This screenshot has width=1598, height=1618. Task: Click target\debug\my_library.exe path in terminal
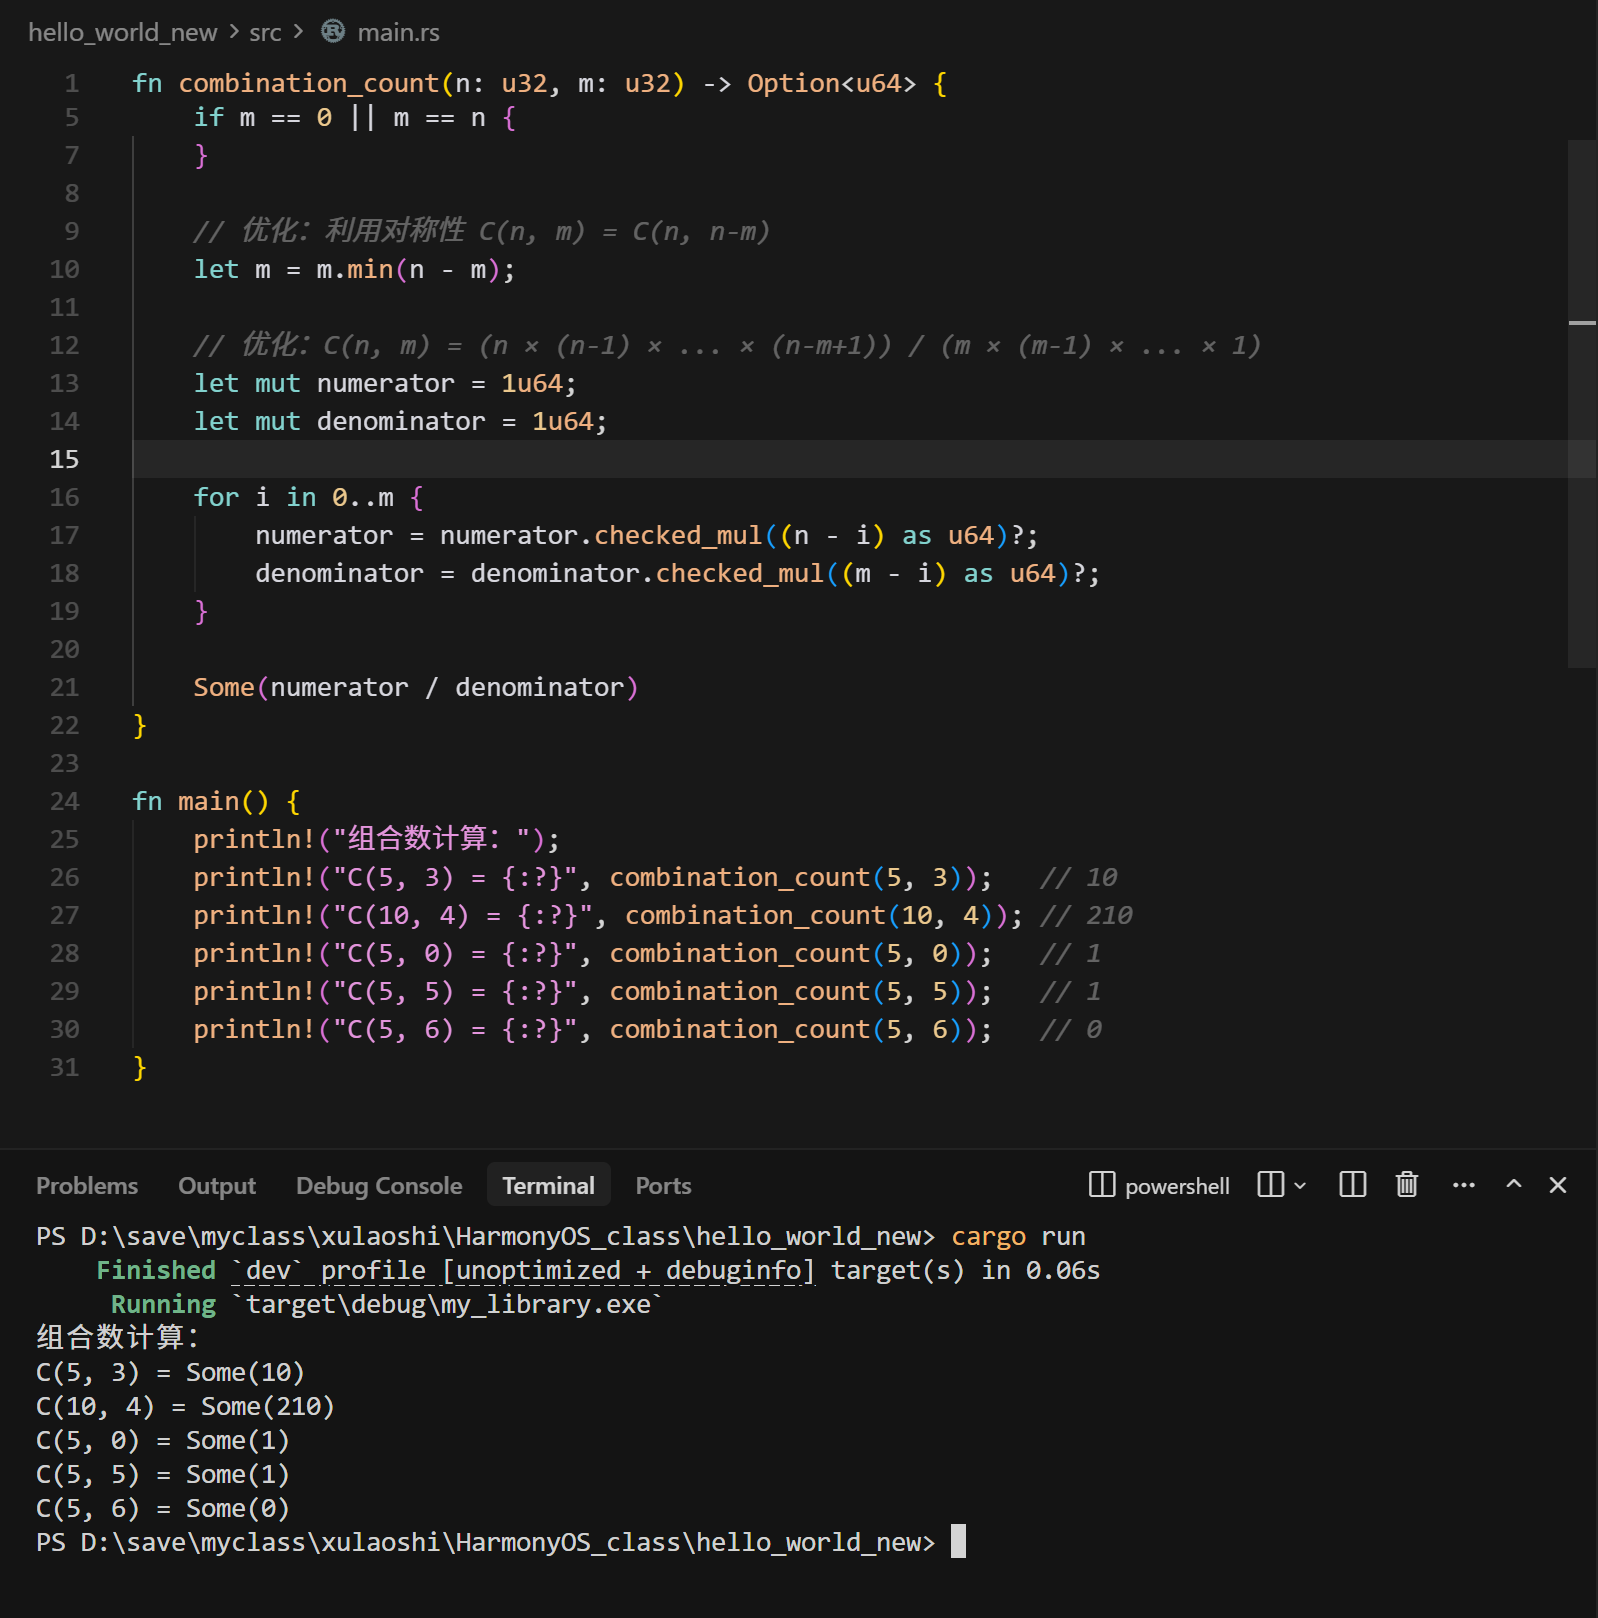[x=448, y=1304]
